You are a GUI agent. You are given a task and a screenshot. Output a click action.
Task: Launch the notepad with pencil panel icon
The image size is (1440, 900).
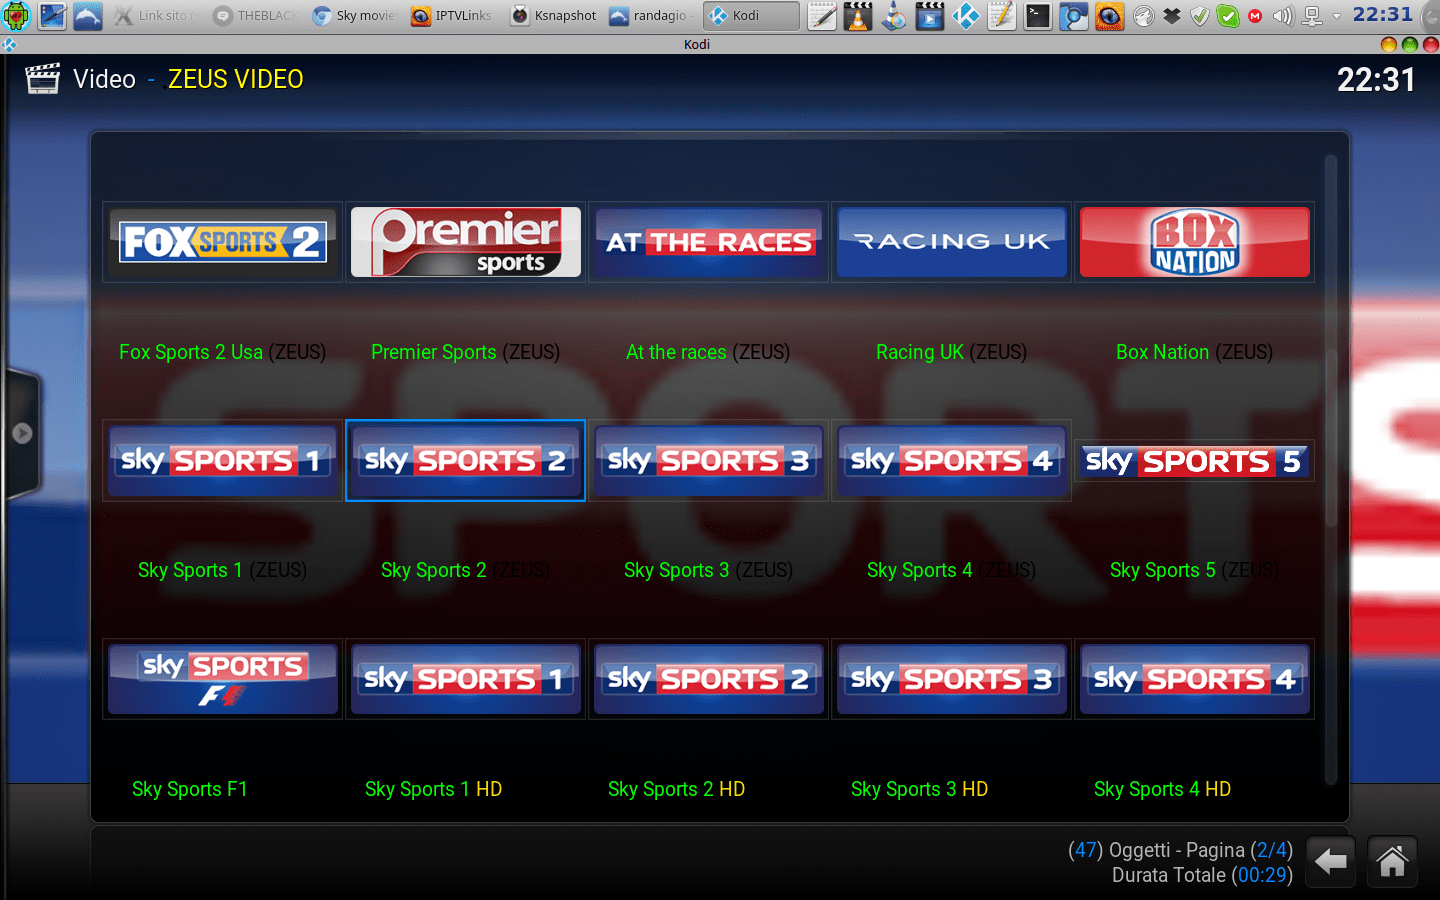[x=822, y=15]
